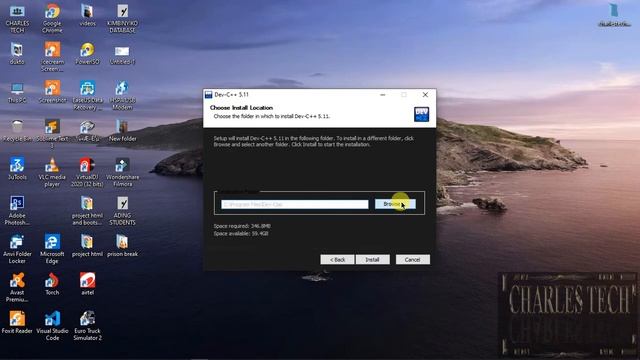
Task: Select the VirtualDJ 2020 shortcut
Action: (x=87, y=172)
